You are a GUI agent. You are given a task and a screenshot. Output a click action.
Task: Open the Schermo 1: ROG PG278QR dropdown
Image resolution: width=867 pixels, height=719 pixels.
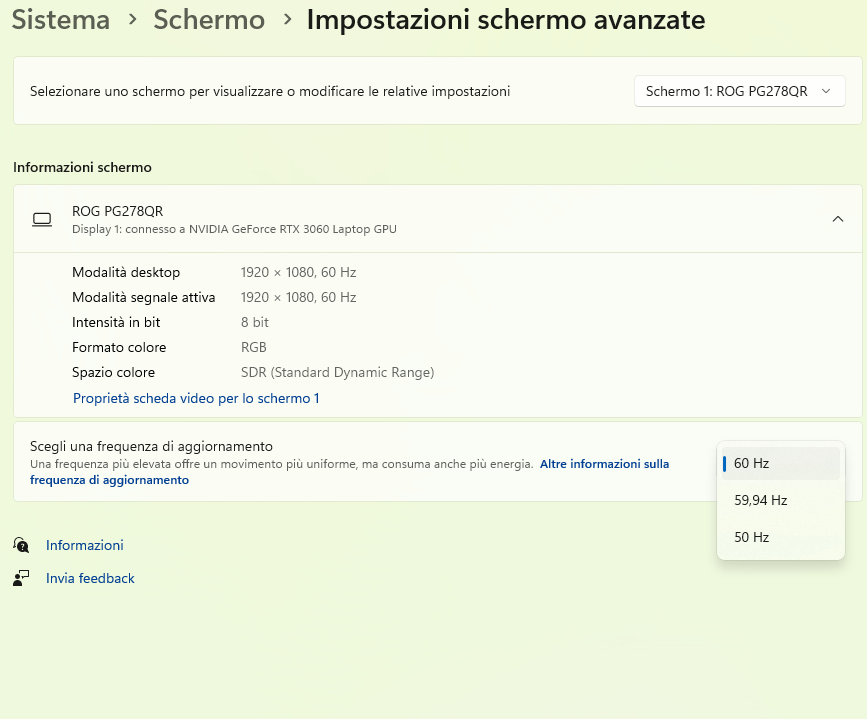pos(739,91)
